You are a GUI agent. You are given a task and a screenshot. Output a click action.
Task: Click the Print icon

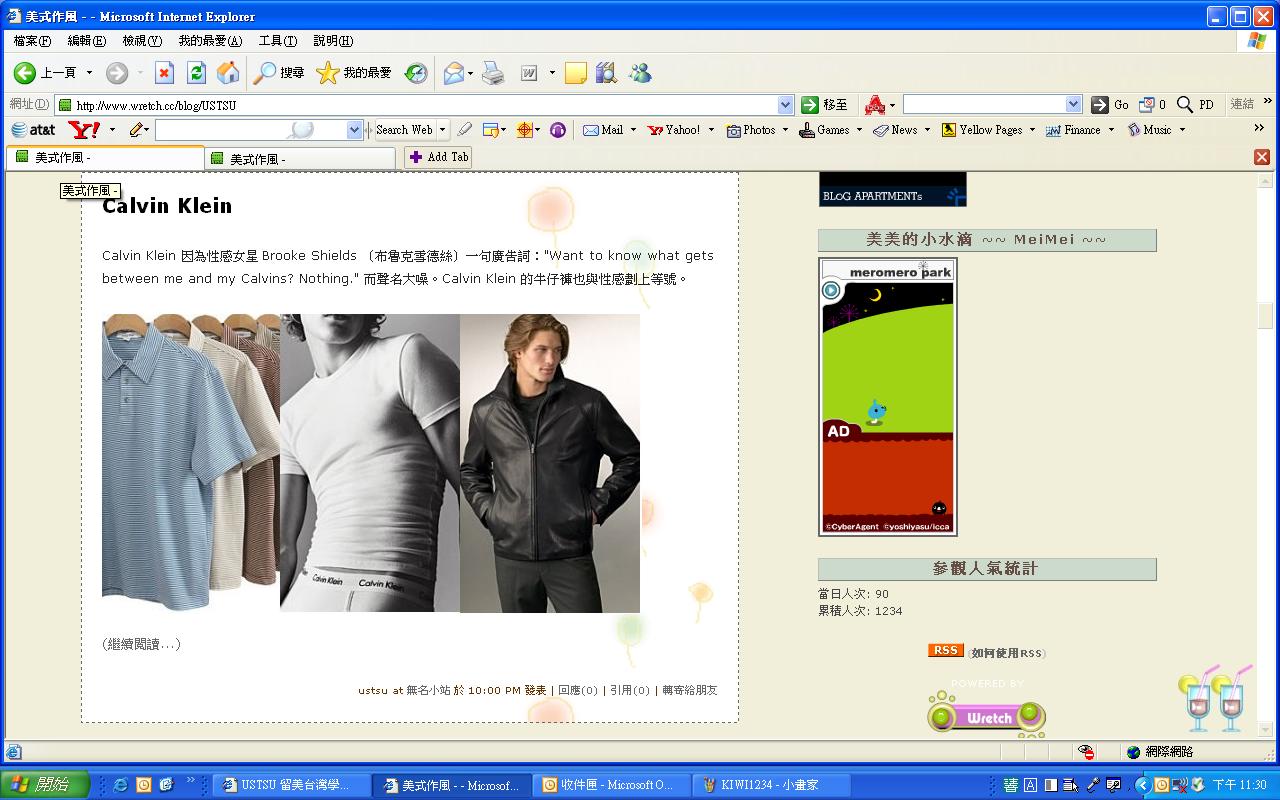pyautogui.click(x=493, y=73)
